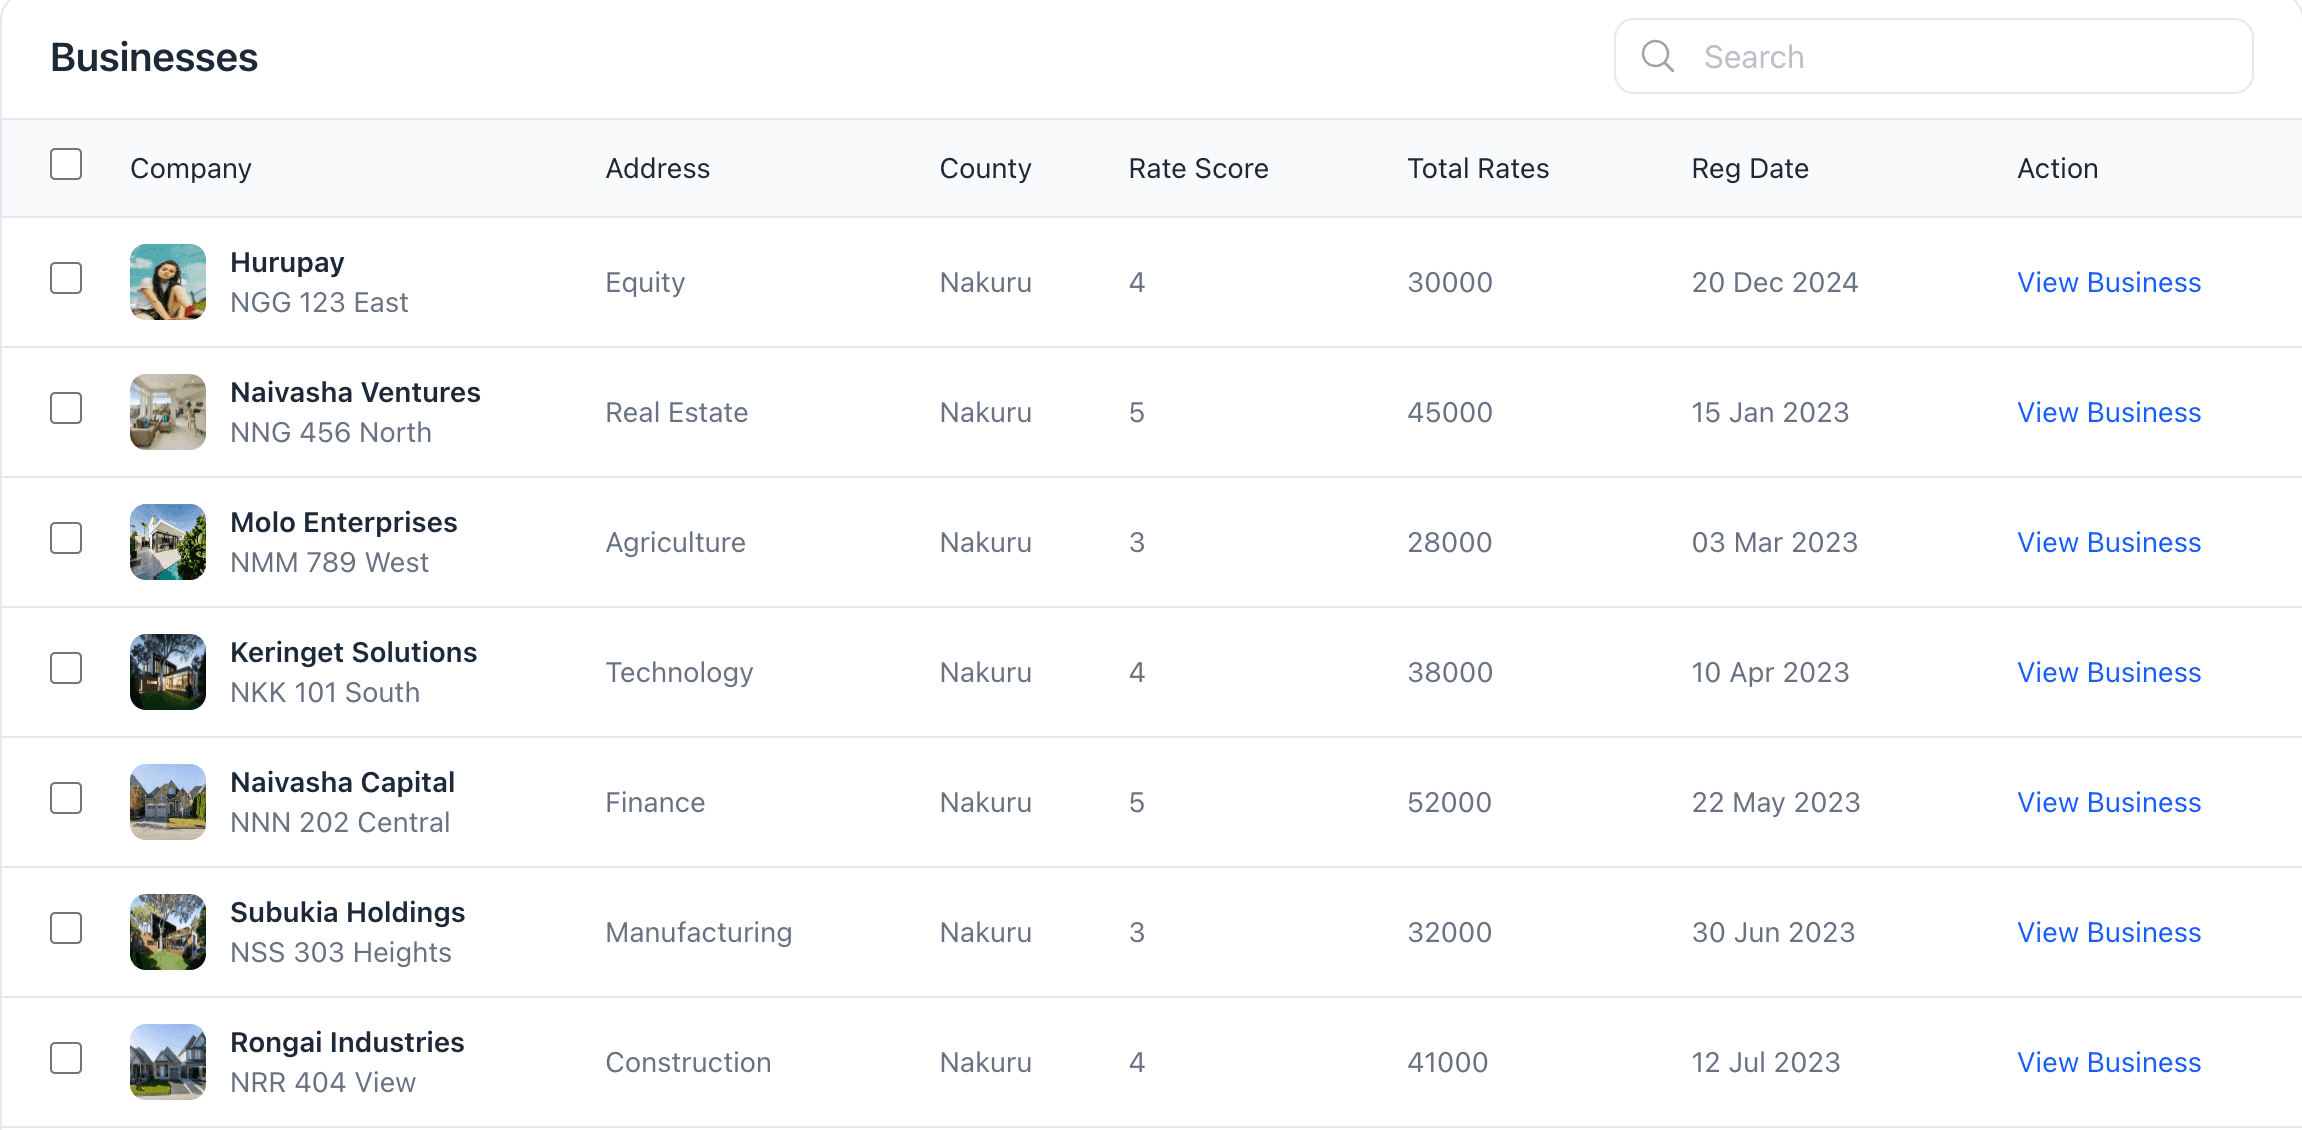
Task: Click NNG 456 North subtext
Action: [x=331, y=432]
